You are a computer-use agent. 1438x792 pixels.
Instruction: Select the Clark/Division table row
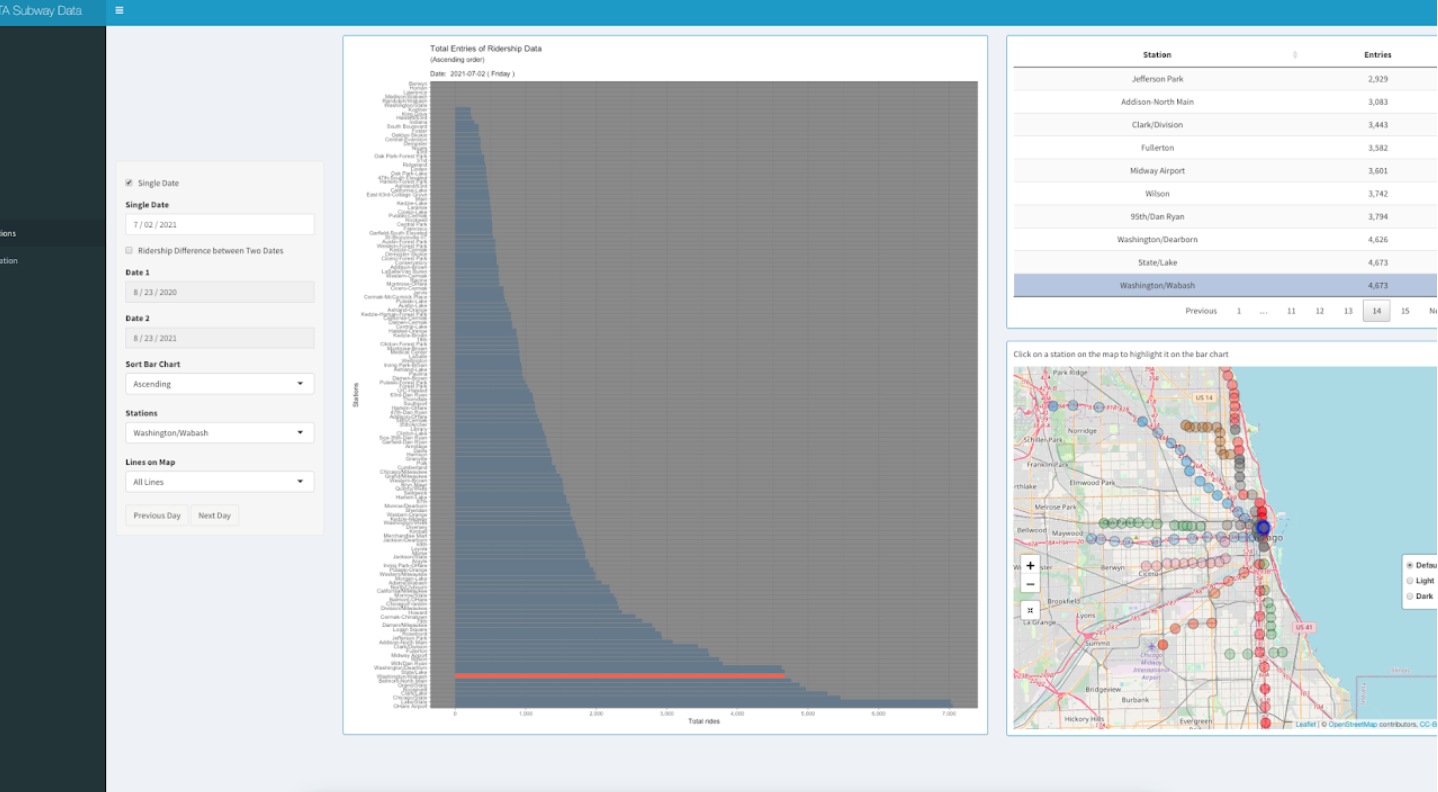pos(1226,124)
